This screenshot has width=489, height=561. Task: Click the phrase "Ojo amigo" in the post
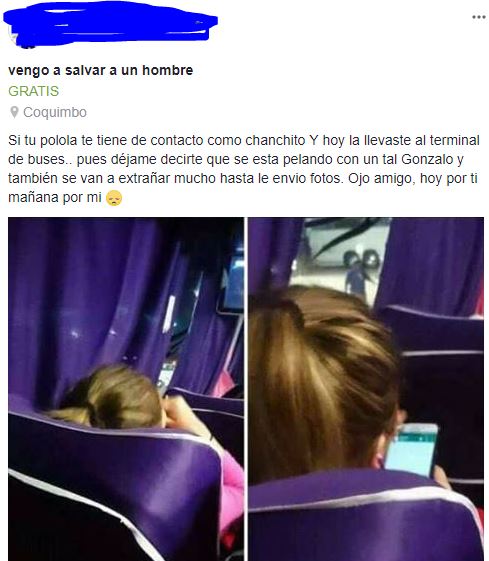382,178
